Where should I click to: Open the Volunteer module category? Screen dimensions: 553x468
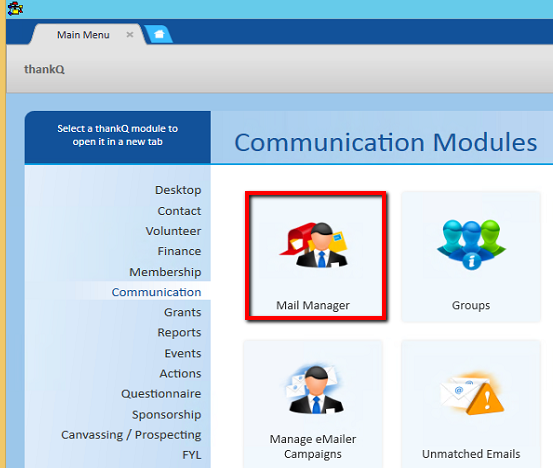pos(173,231)
